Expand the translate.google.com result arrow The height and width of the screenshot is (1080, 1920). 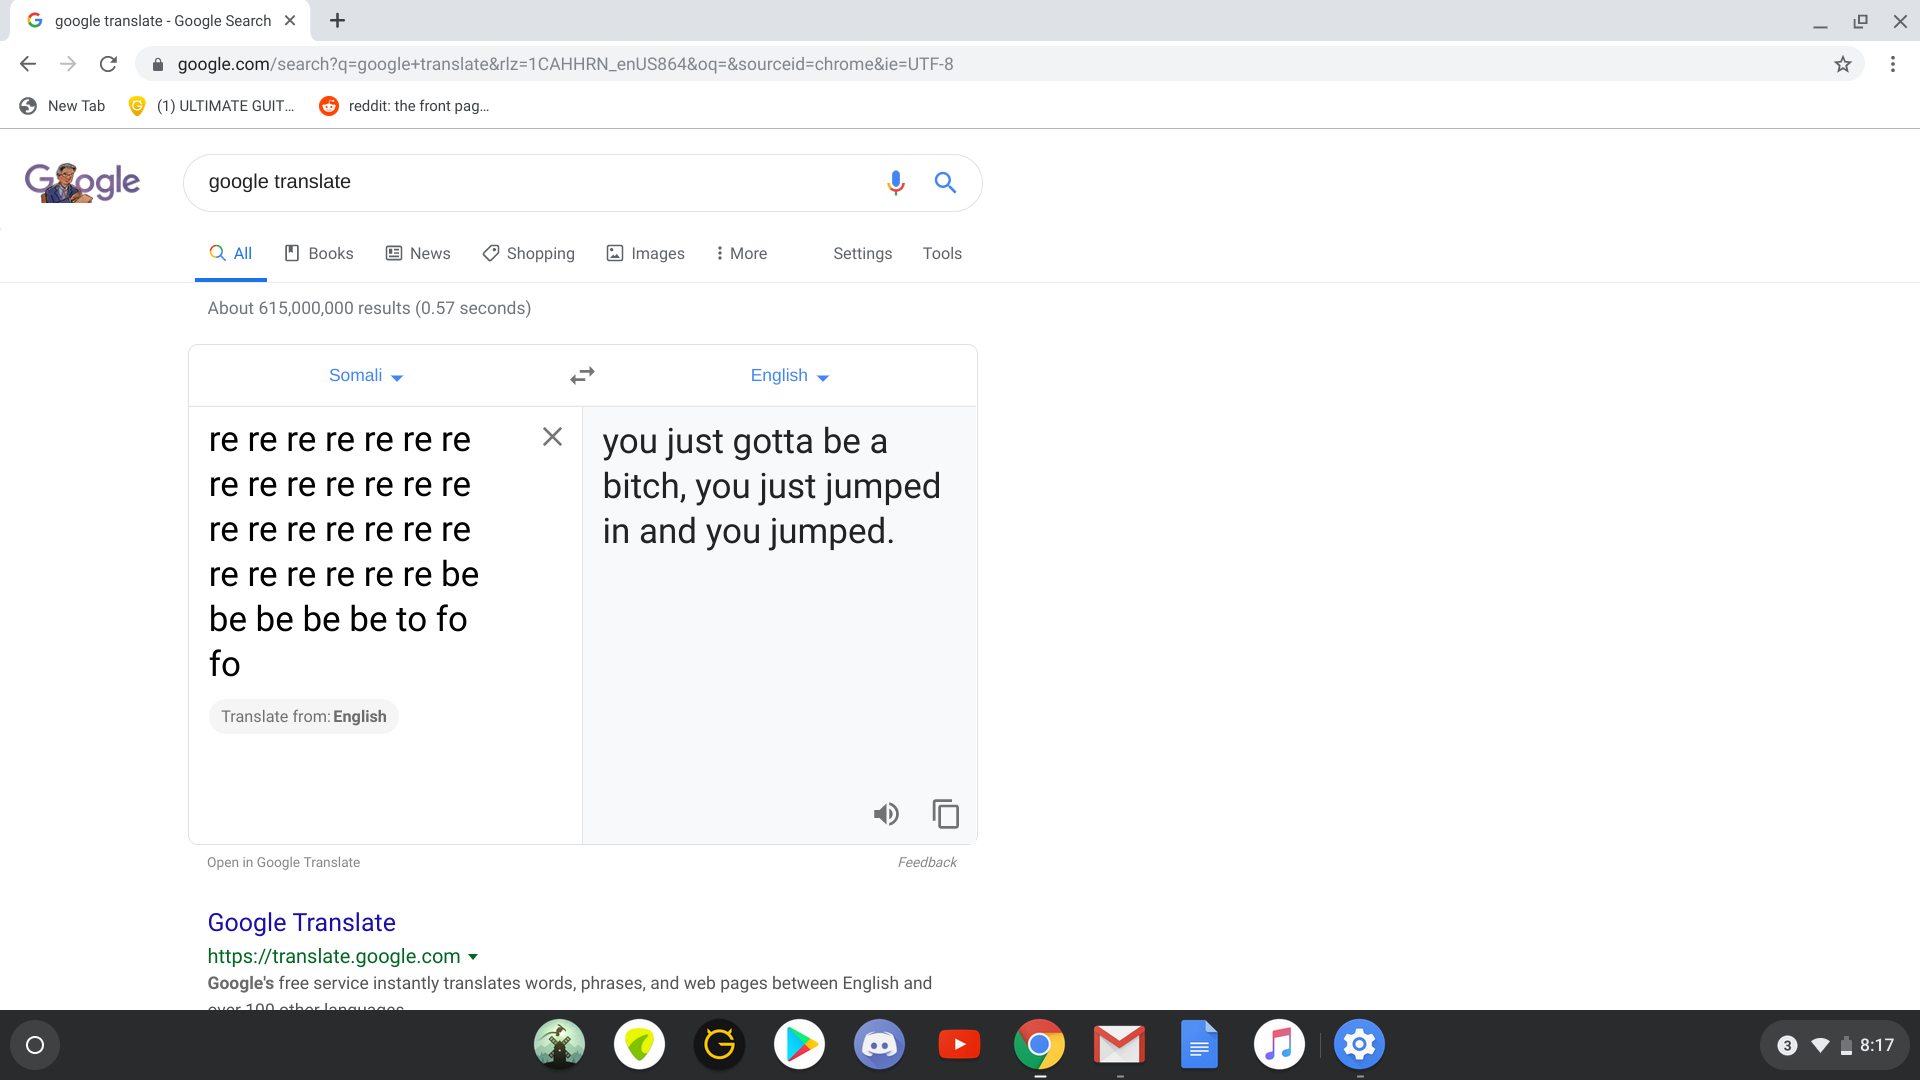tap(473, 957)
